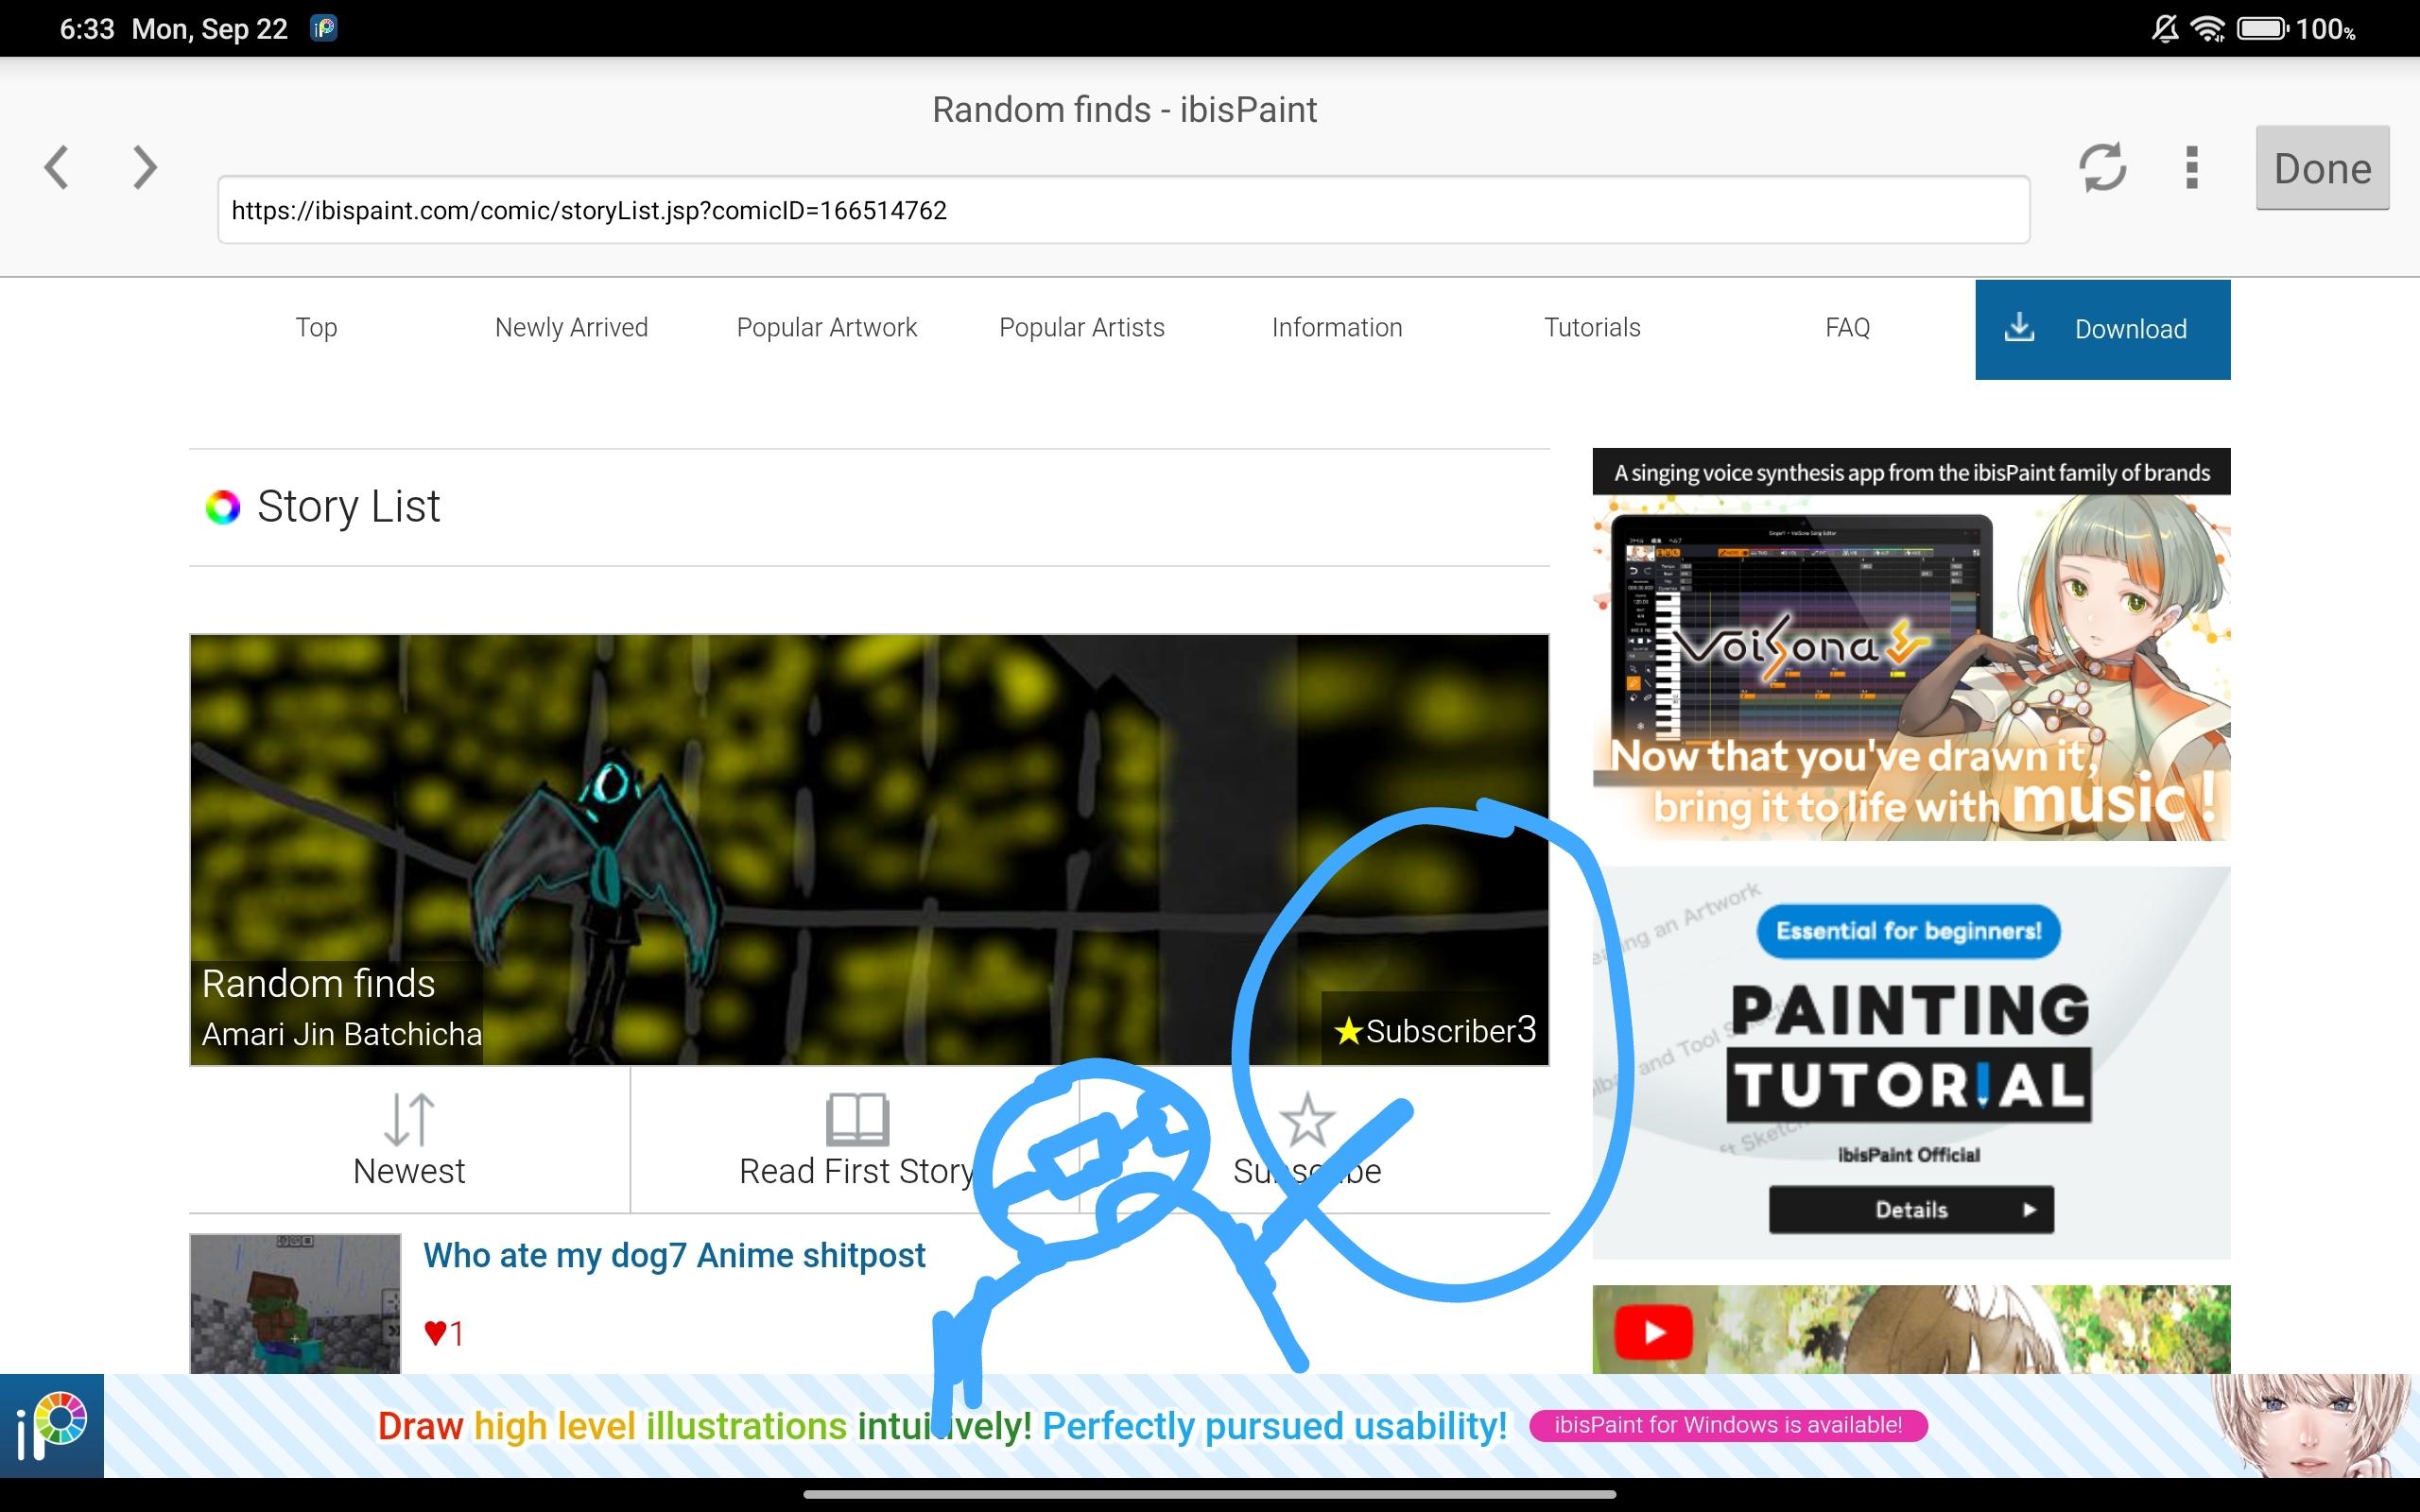The height and width of the screenshot is (1512, 2420).
Task: Open the FAQ tab
Action: [x=1847, y=328]
